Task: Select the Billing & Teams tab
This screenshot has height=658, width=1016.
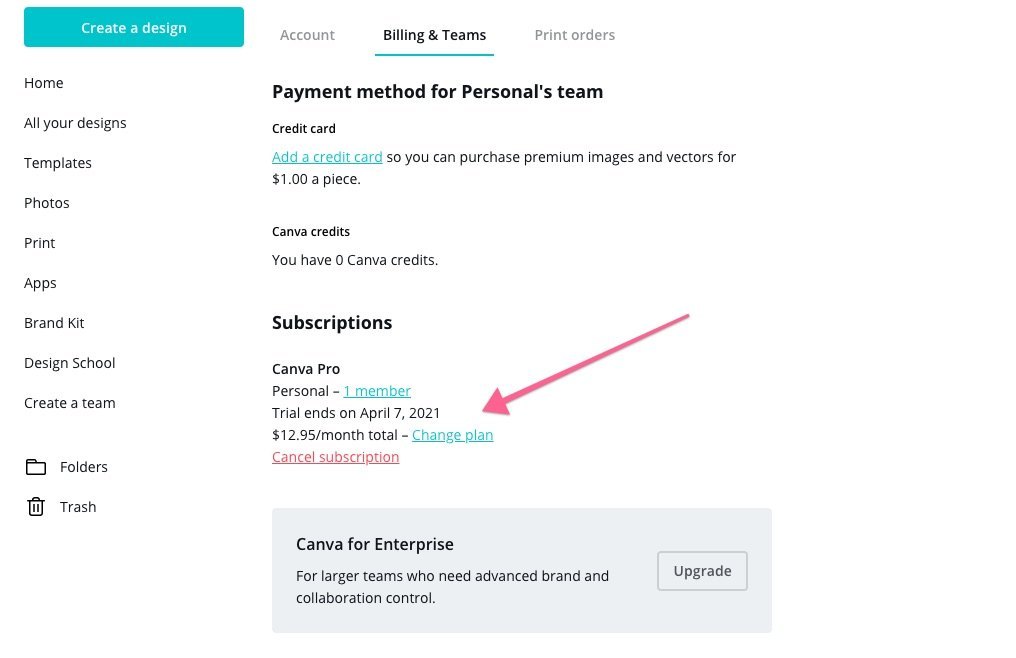Action: (434, 35)
